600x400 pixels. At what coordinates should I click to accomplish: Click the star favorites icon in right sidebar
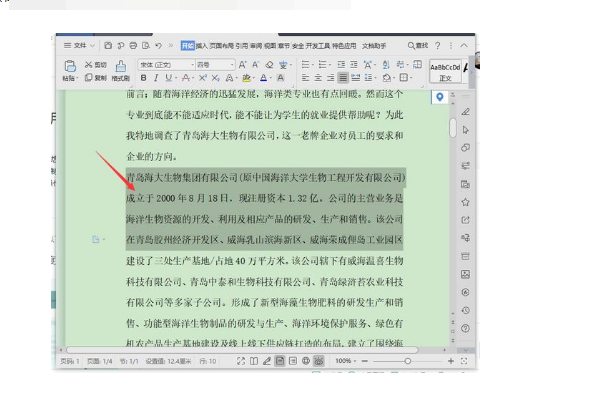(465, 201)
